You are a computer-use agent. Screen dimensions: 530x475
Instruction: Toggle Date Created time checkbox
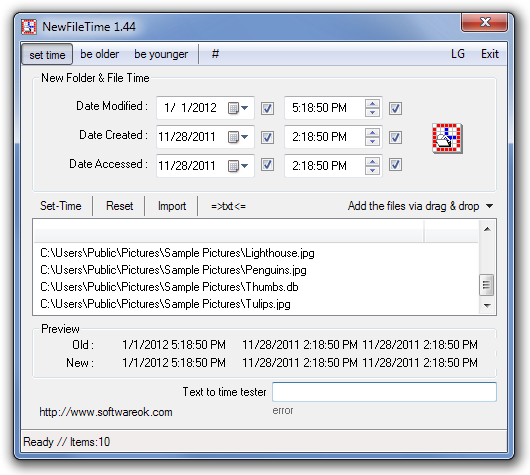tap(395, 137)
